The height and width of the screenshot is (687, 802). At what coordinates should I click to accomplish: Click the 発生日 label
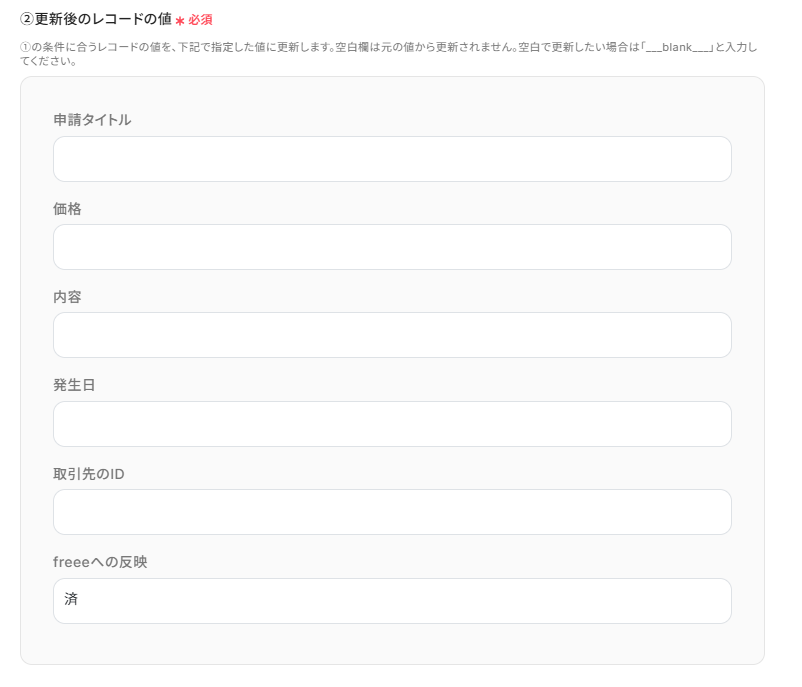point(74,385)
